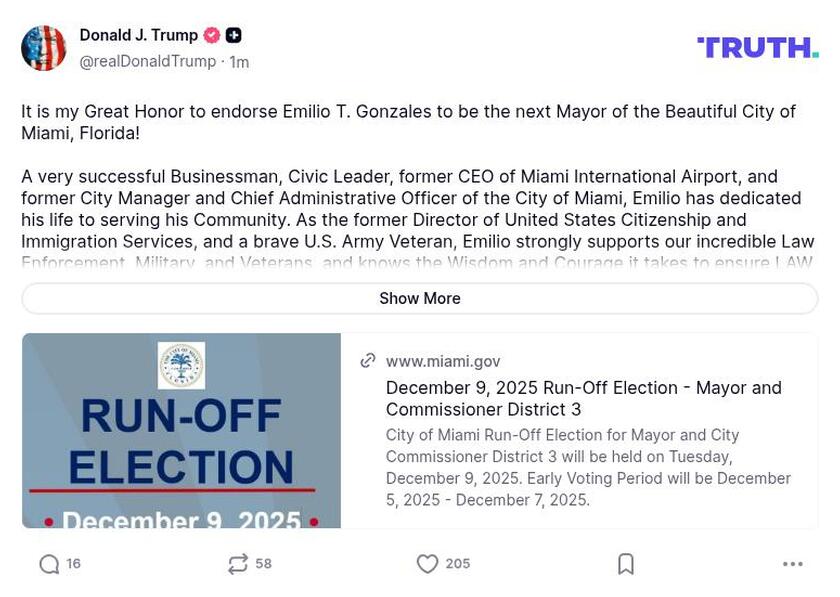Screen dimensions: 840x597
Task: Click Show More to expand the post
Action: click(x=419, y=298)
